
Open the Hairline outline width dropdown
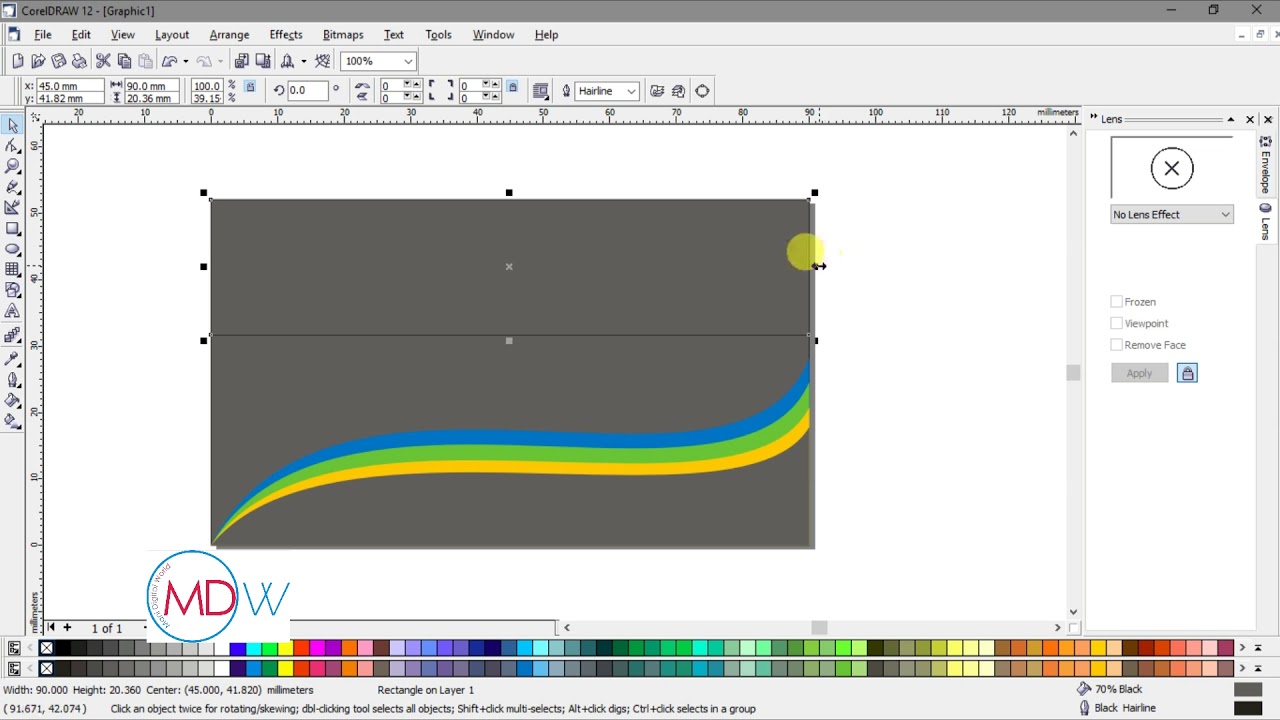tap(632, 91)
